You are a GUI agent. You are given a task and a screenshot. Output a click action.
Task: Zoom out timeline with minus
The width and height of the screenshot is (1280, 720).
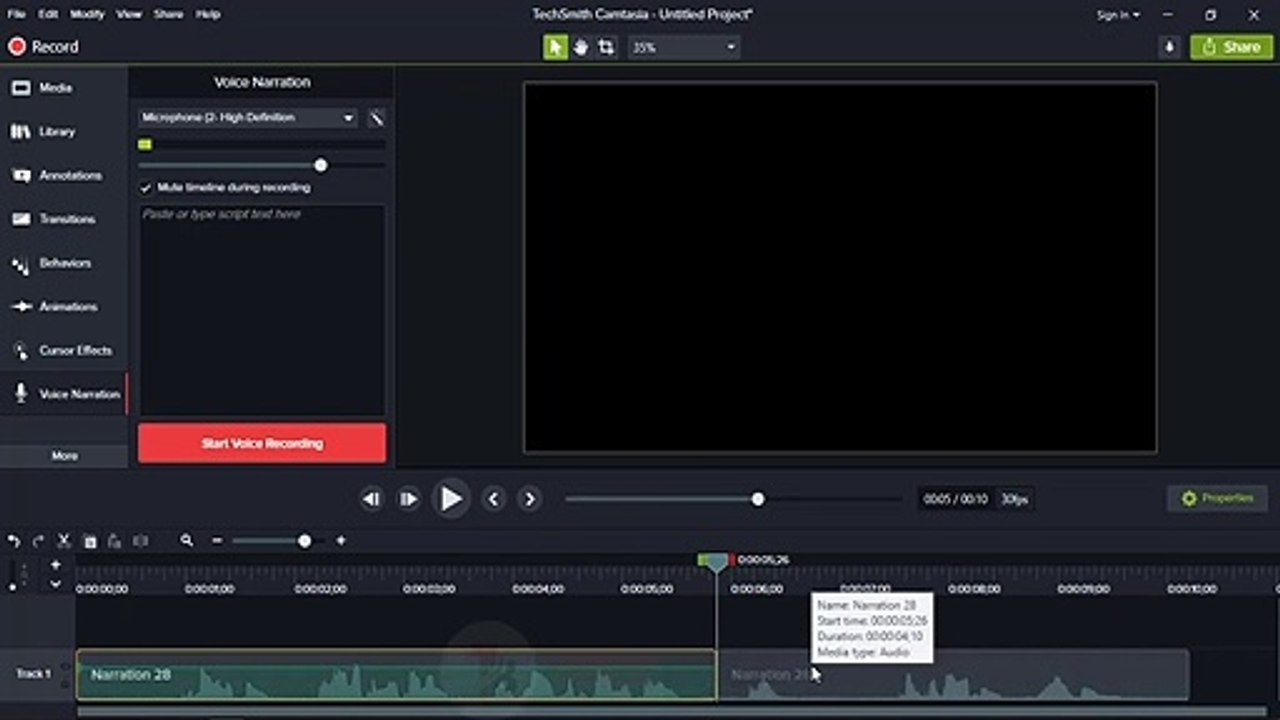(x=217, y=541)
